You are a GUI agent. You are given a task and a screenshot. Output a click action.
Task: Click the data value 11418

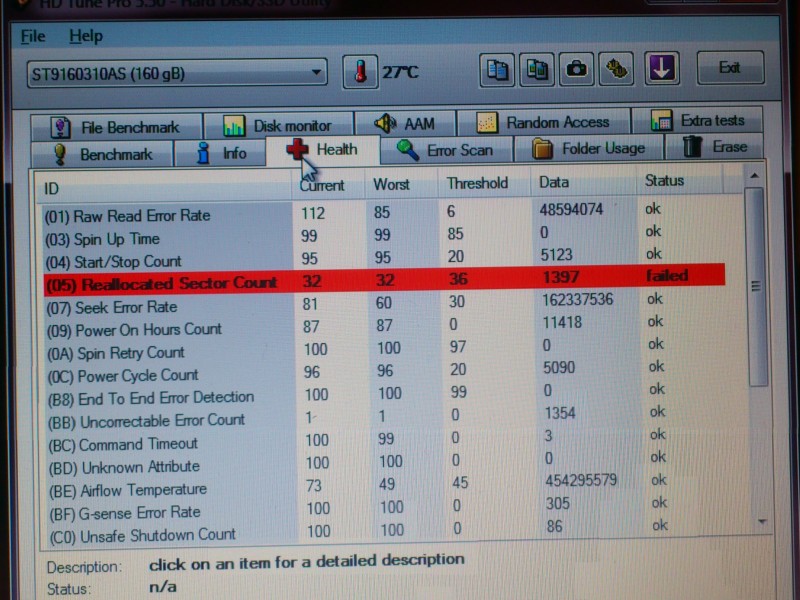562,322
